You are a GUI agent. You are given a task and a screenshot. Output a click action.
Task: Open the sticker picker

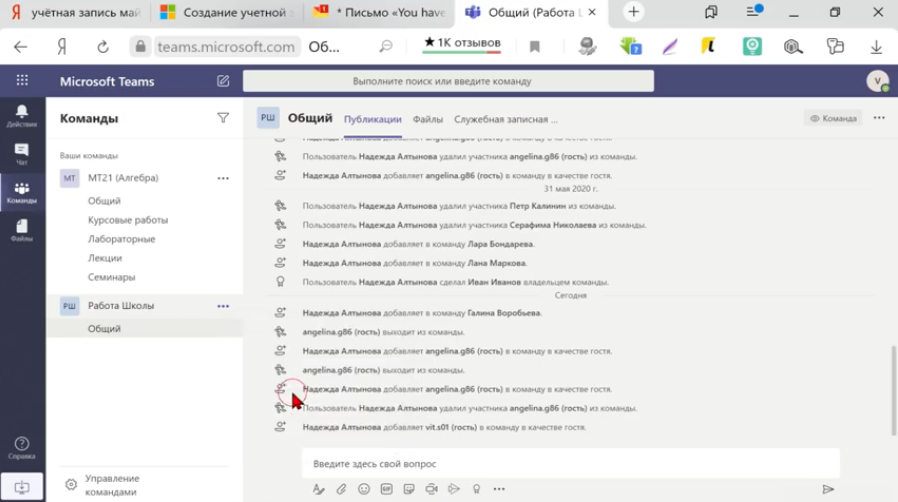click(409, 489)
